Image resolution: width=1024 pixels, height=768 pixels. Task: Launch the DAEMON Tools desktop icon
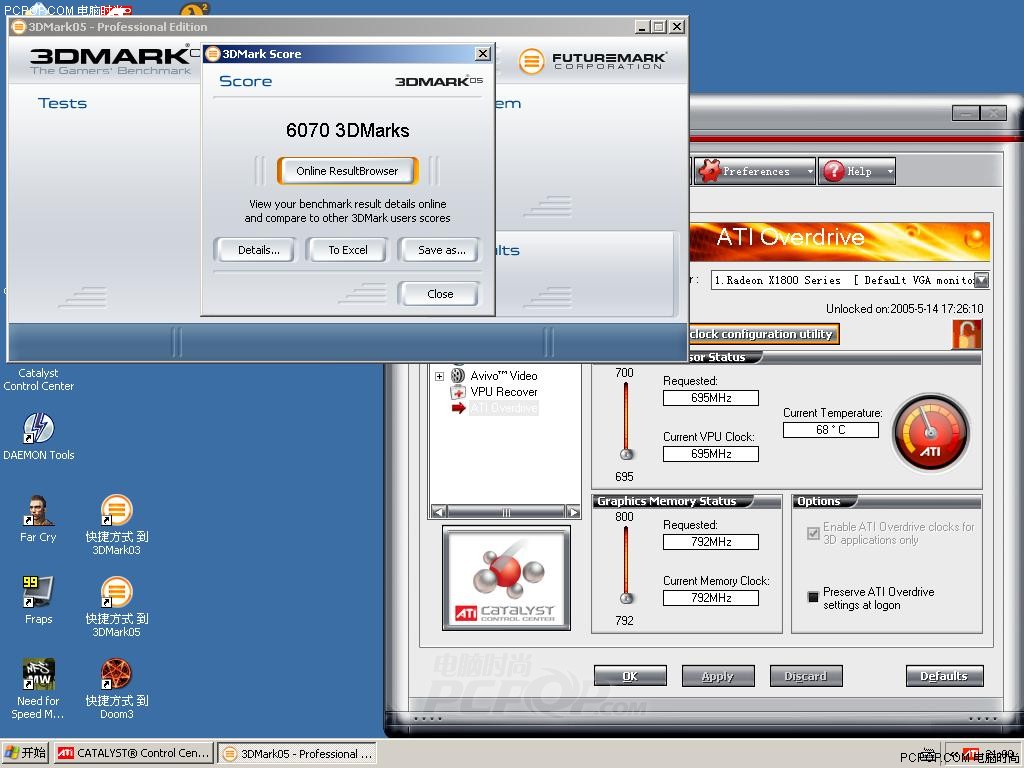(38, 429)
